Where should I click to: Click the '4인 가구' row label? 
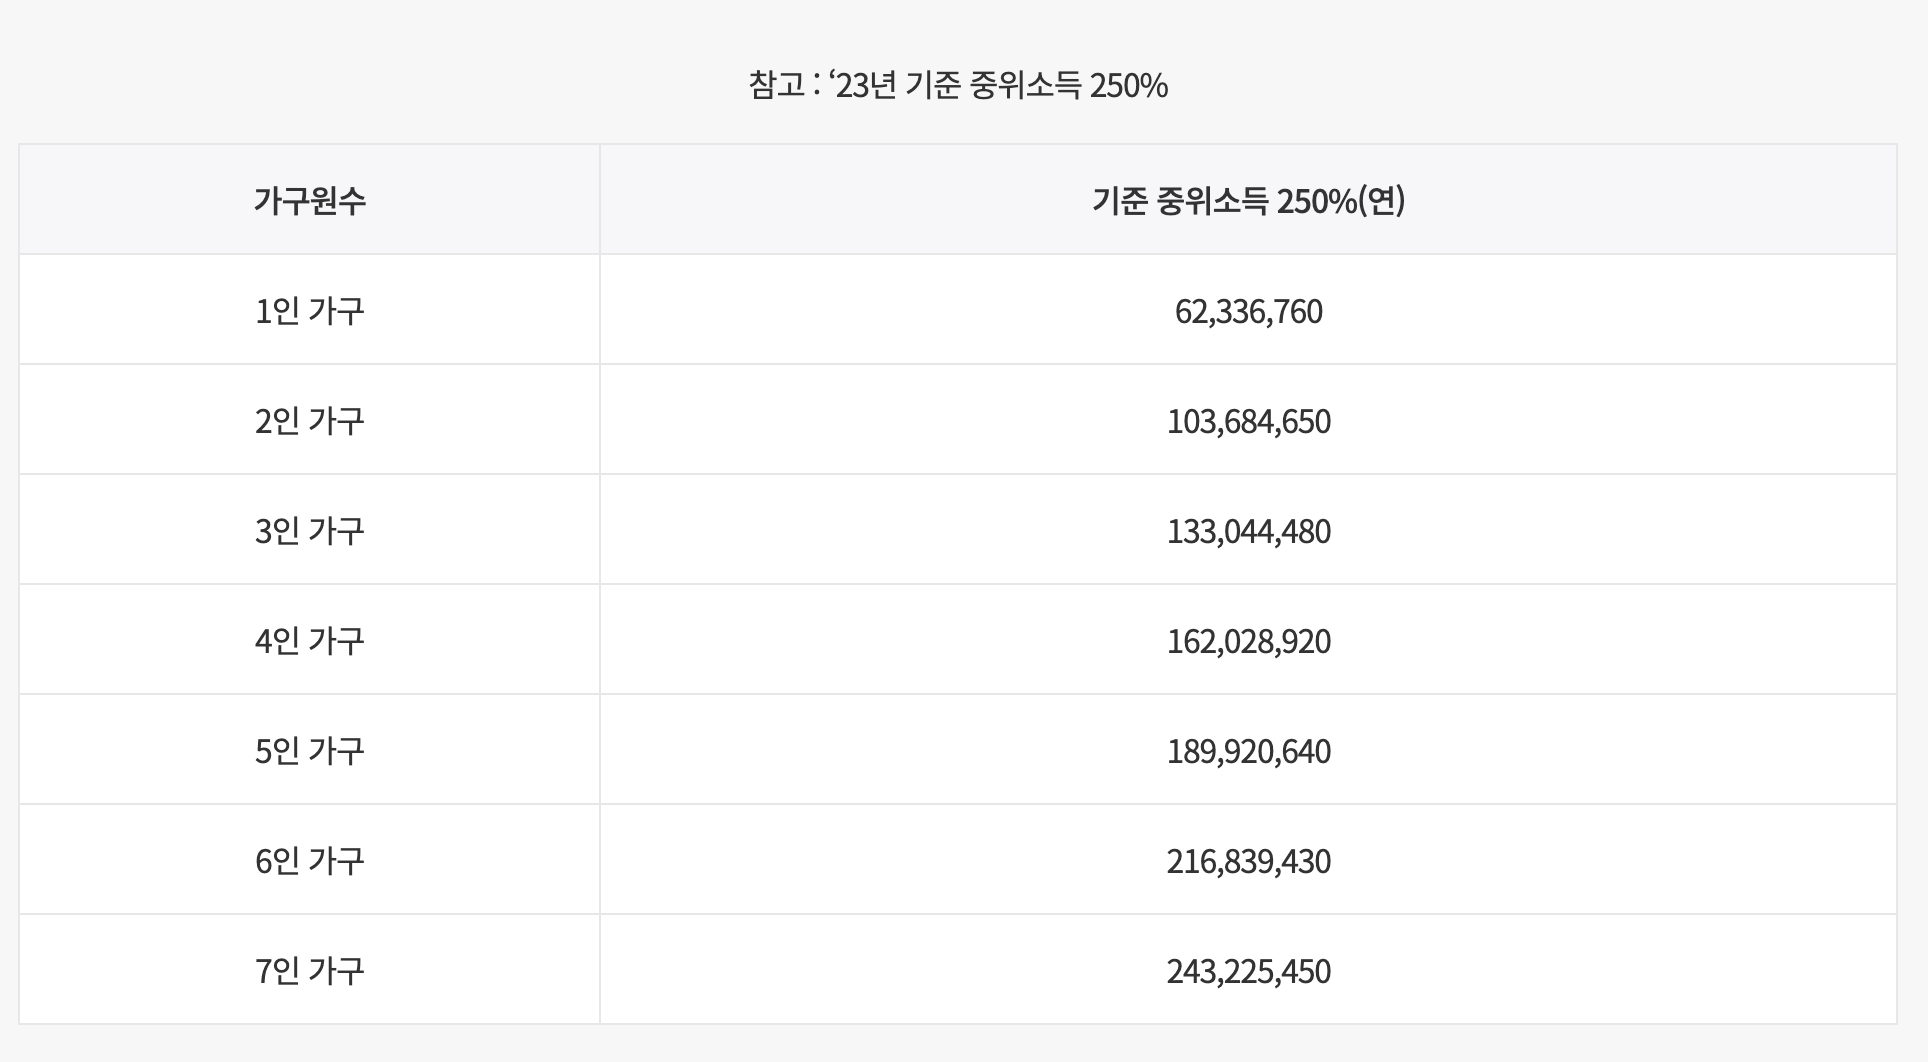point(309,641)
